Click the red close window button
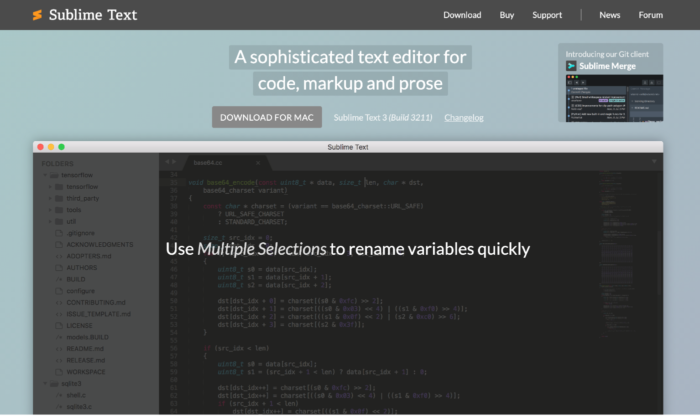Screen dimensions: 700x420 tap(41, 147)
